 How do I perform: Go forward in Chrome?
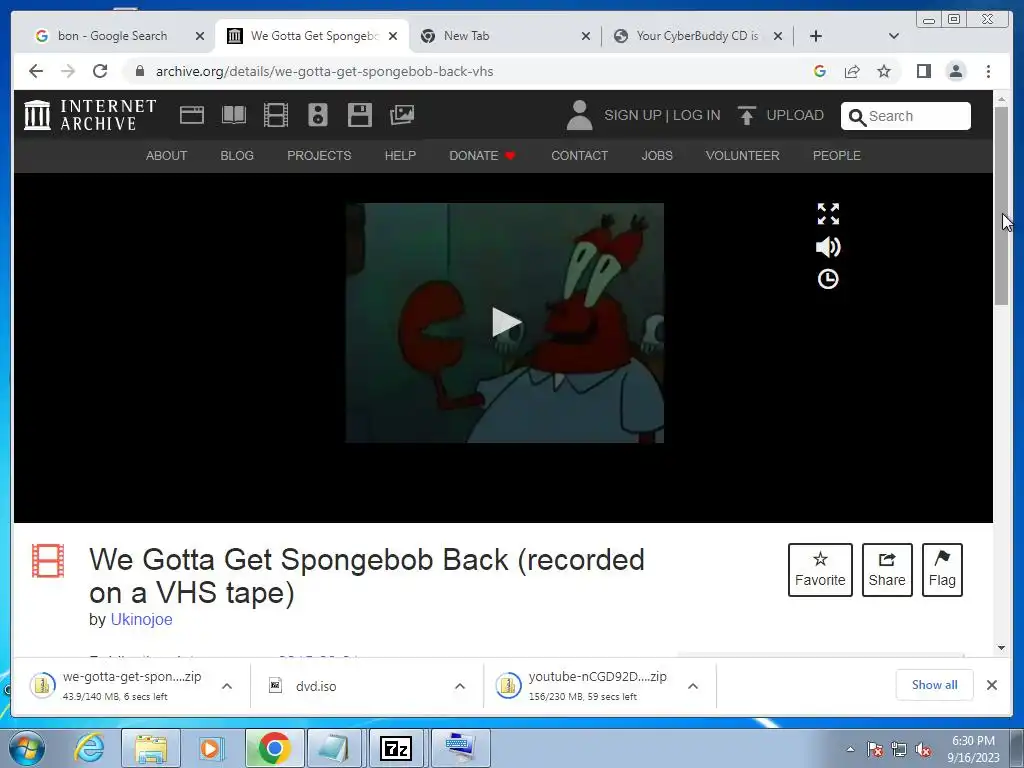tap(68, 71)
